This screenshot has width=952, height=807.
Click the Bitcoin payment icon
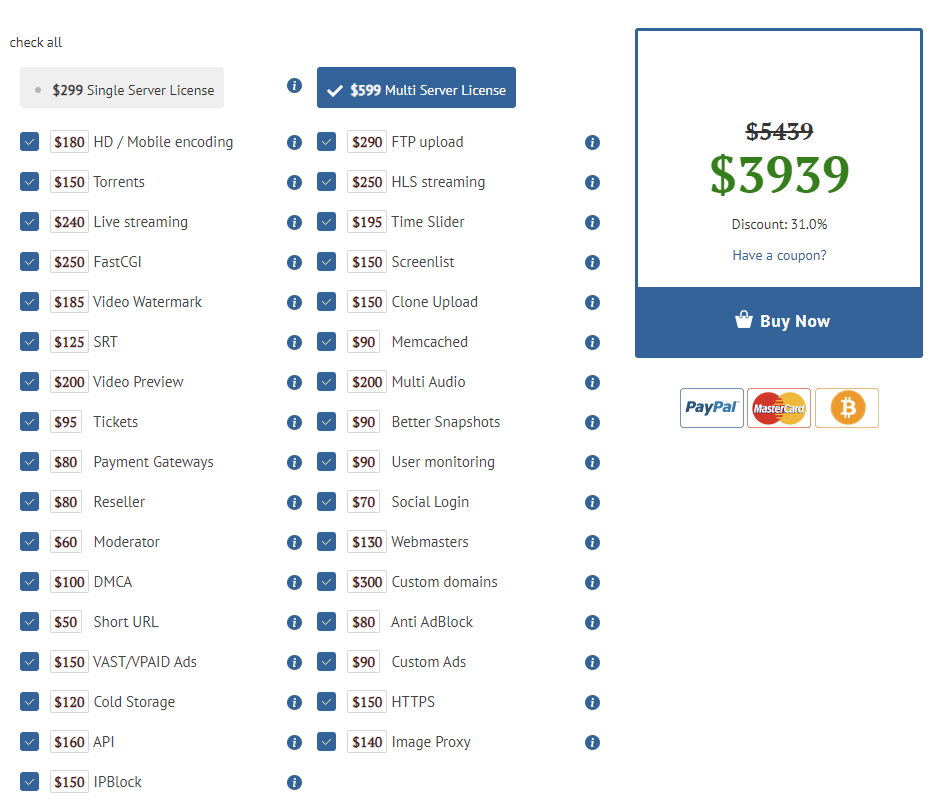(x=846, y=408)
